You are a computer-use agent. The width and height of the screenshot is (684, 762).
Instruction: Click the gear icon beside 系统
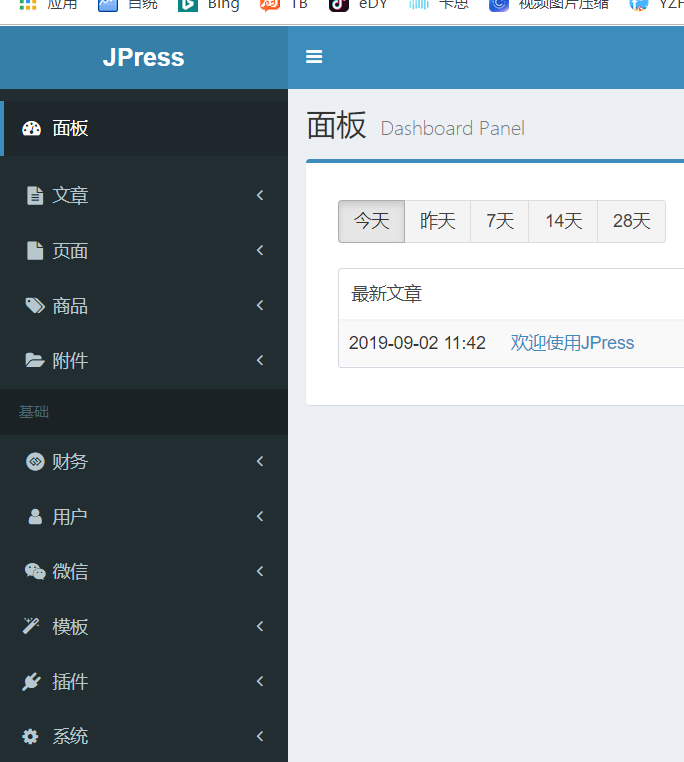pyautogui.click(x=31, y=736)
